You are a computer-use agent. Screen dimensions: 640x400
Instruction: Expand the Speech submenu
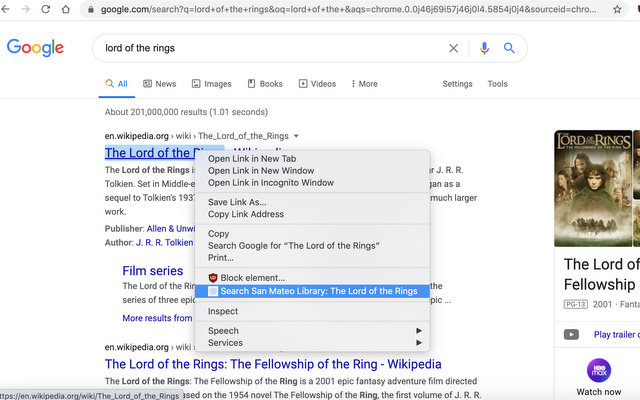click(314, 331)
